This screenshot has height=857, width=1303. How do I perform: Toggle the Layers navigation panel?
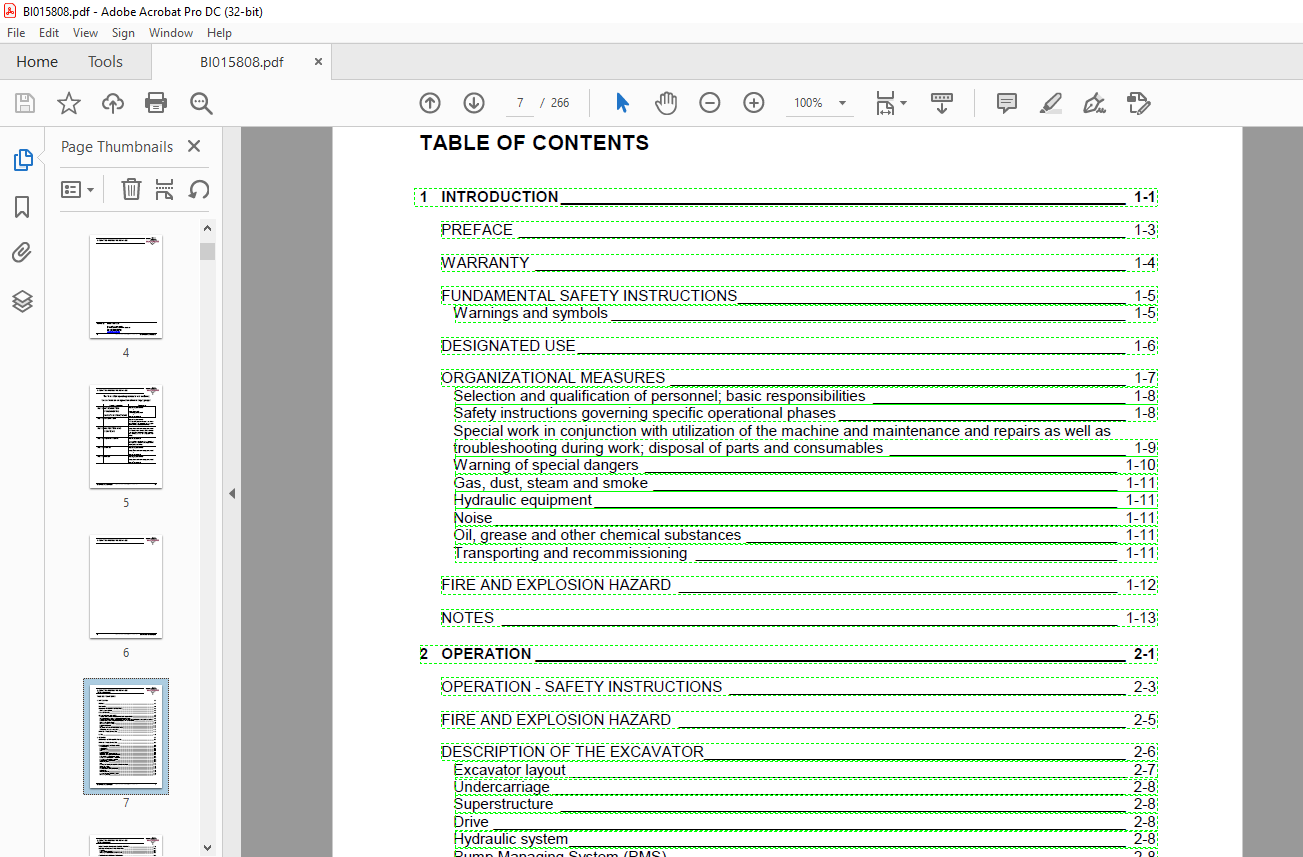point(22,301)
